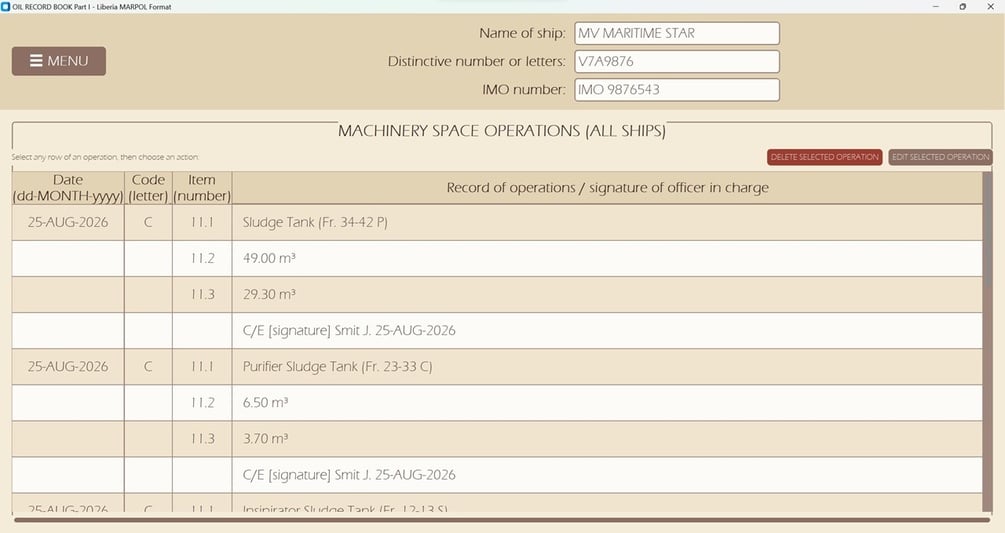
Task: Open the MENU button
Action: click(x=59, y=61)
